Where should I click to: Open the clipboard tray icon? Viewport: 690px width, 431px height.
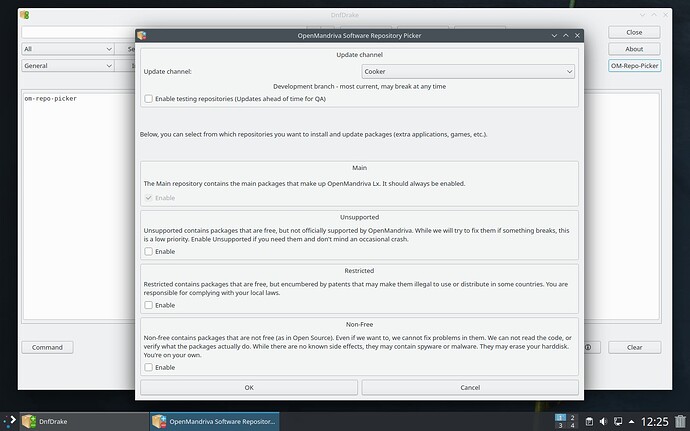click(x=589, y=421)
